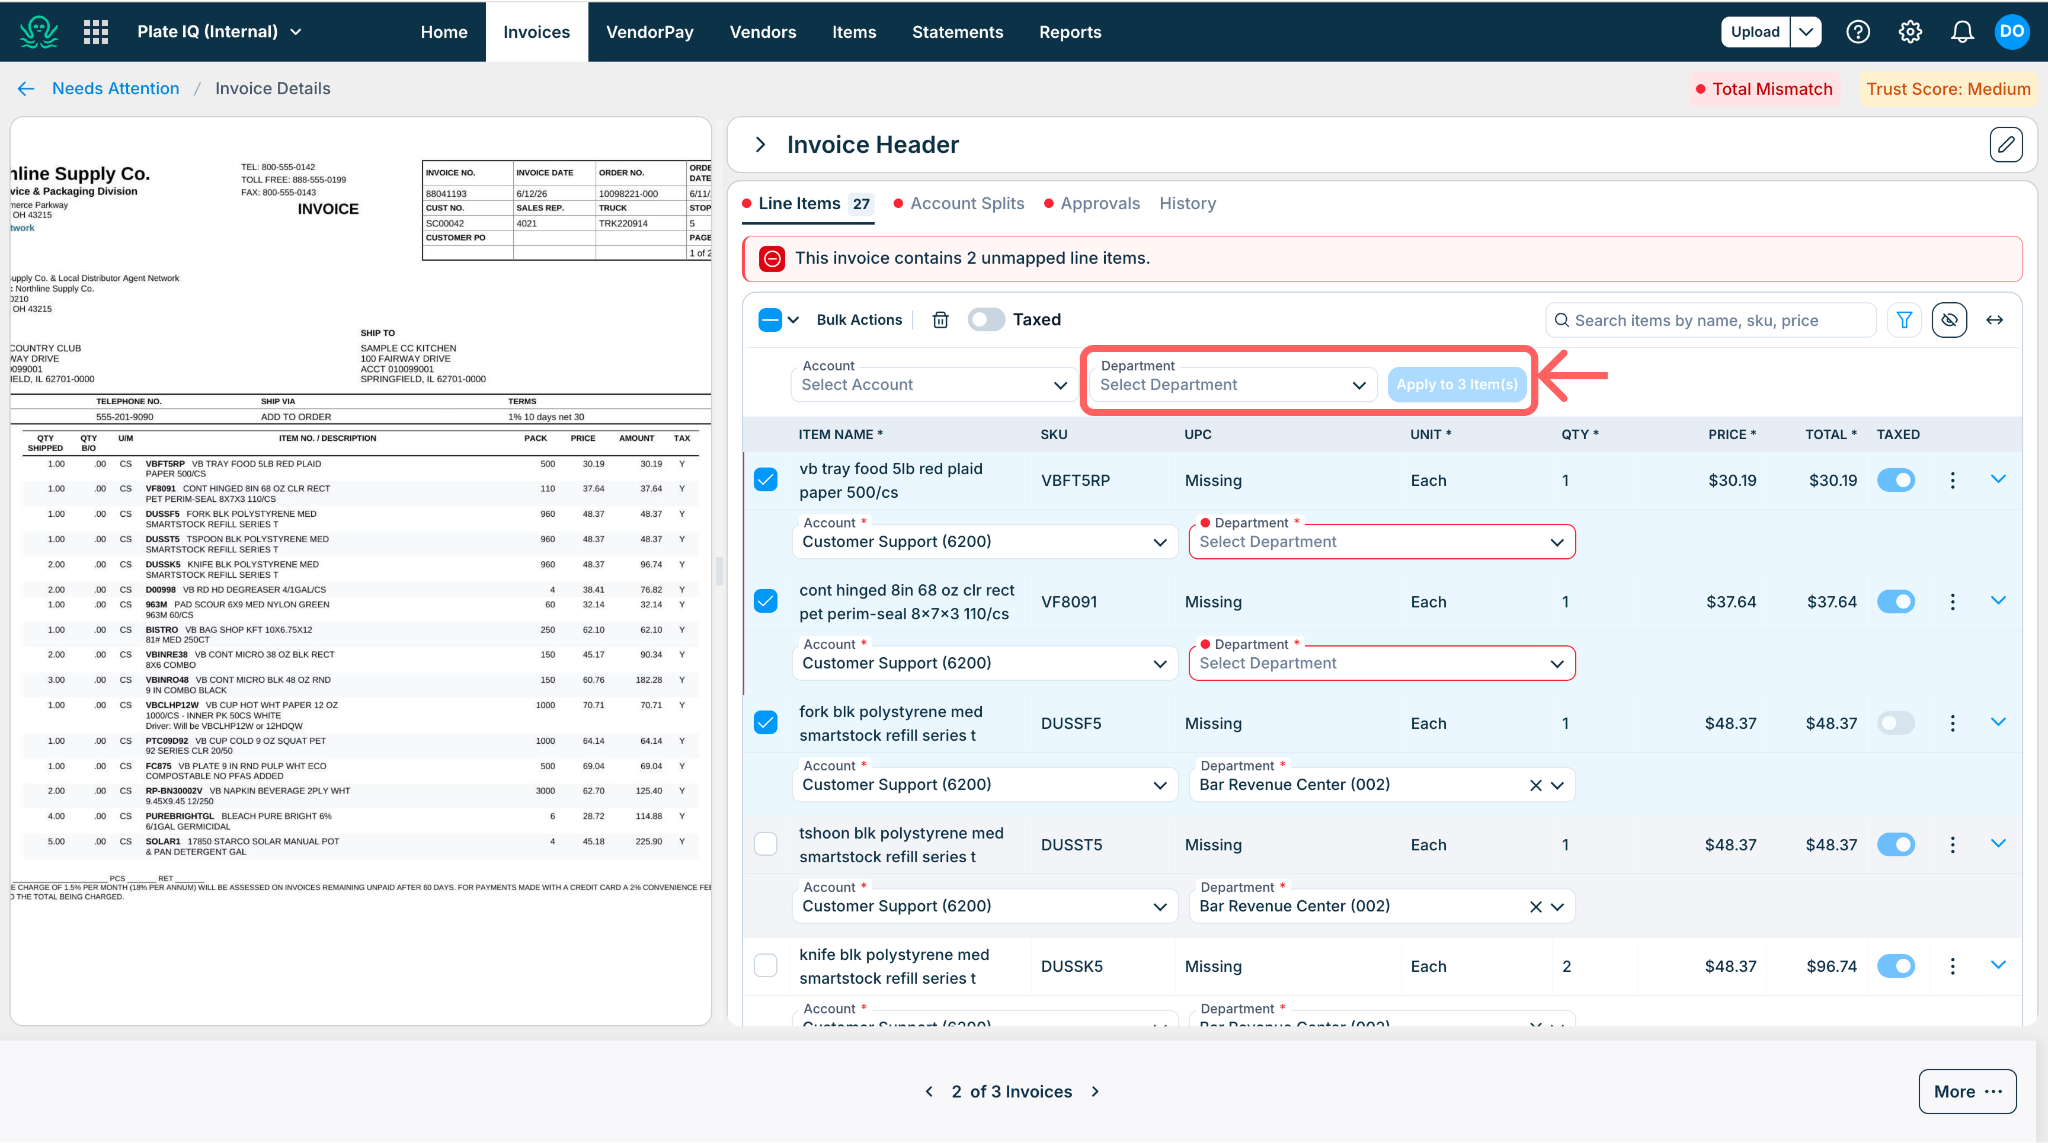Open the bulk Select Department dropdown
The width and height of the screenshot is (2048, 1143).
click(1232, 384)
